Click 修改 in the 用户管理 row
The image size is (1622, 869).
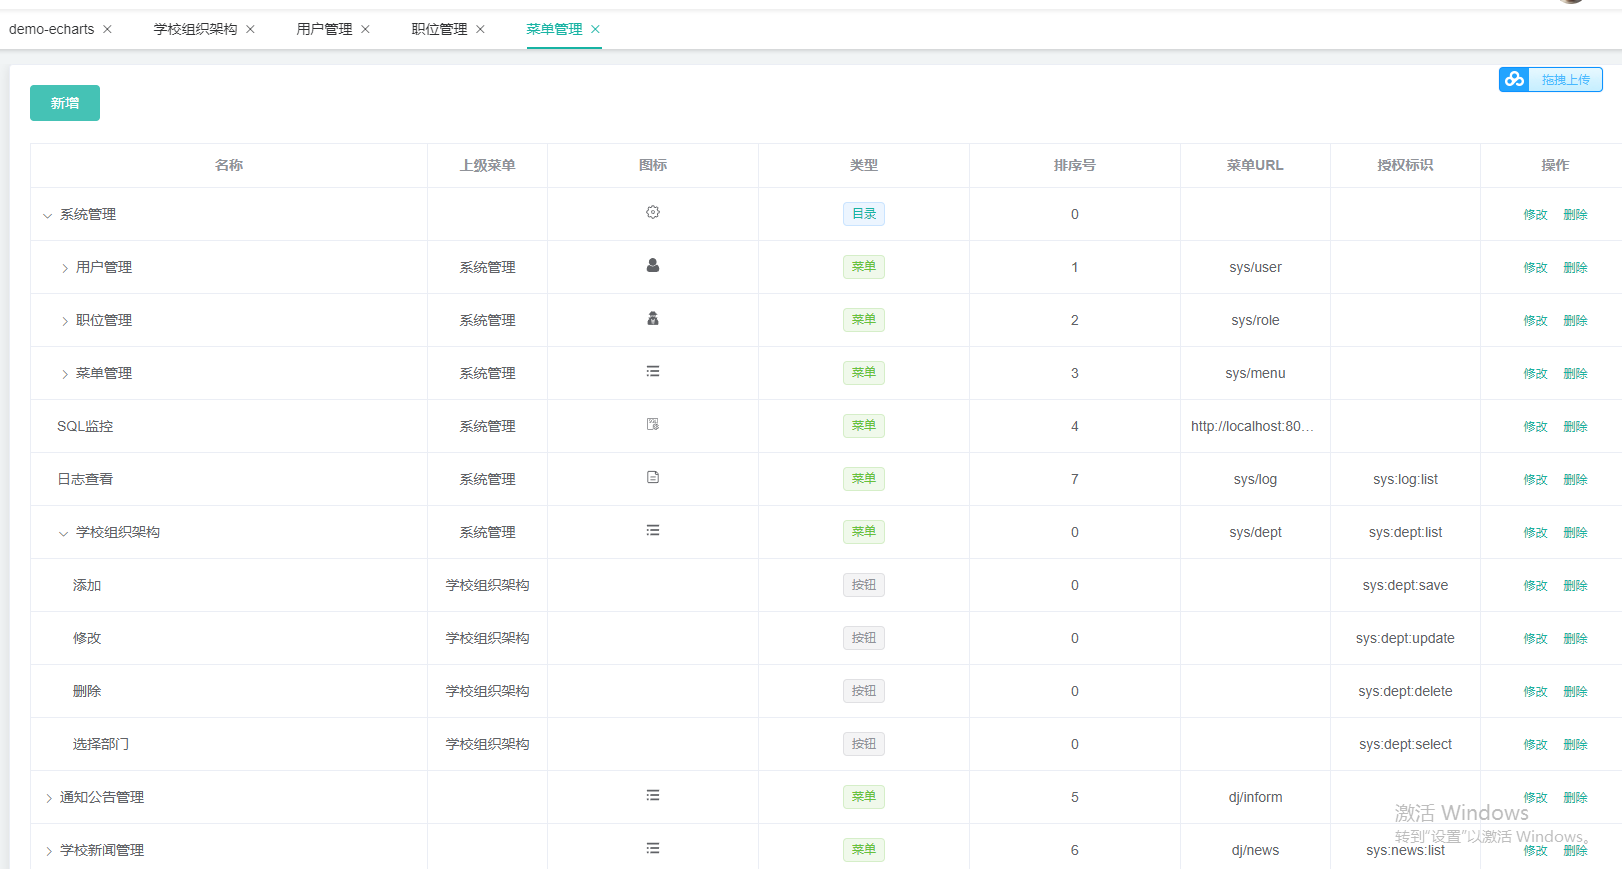[x=1535, y=268]
